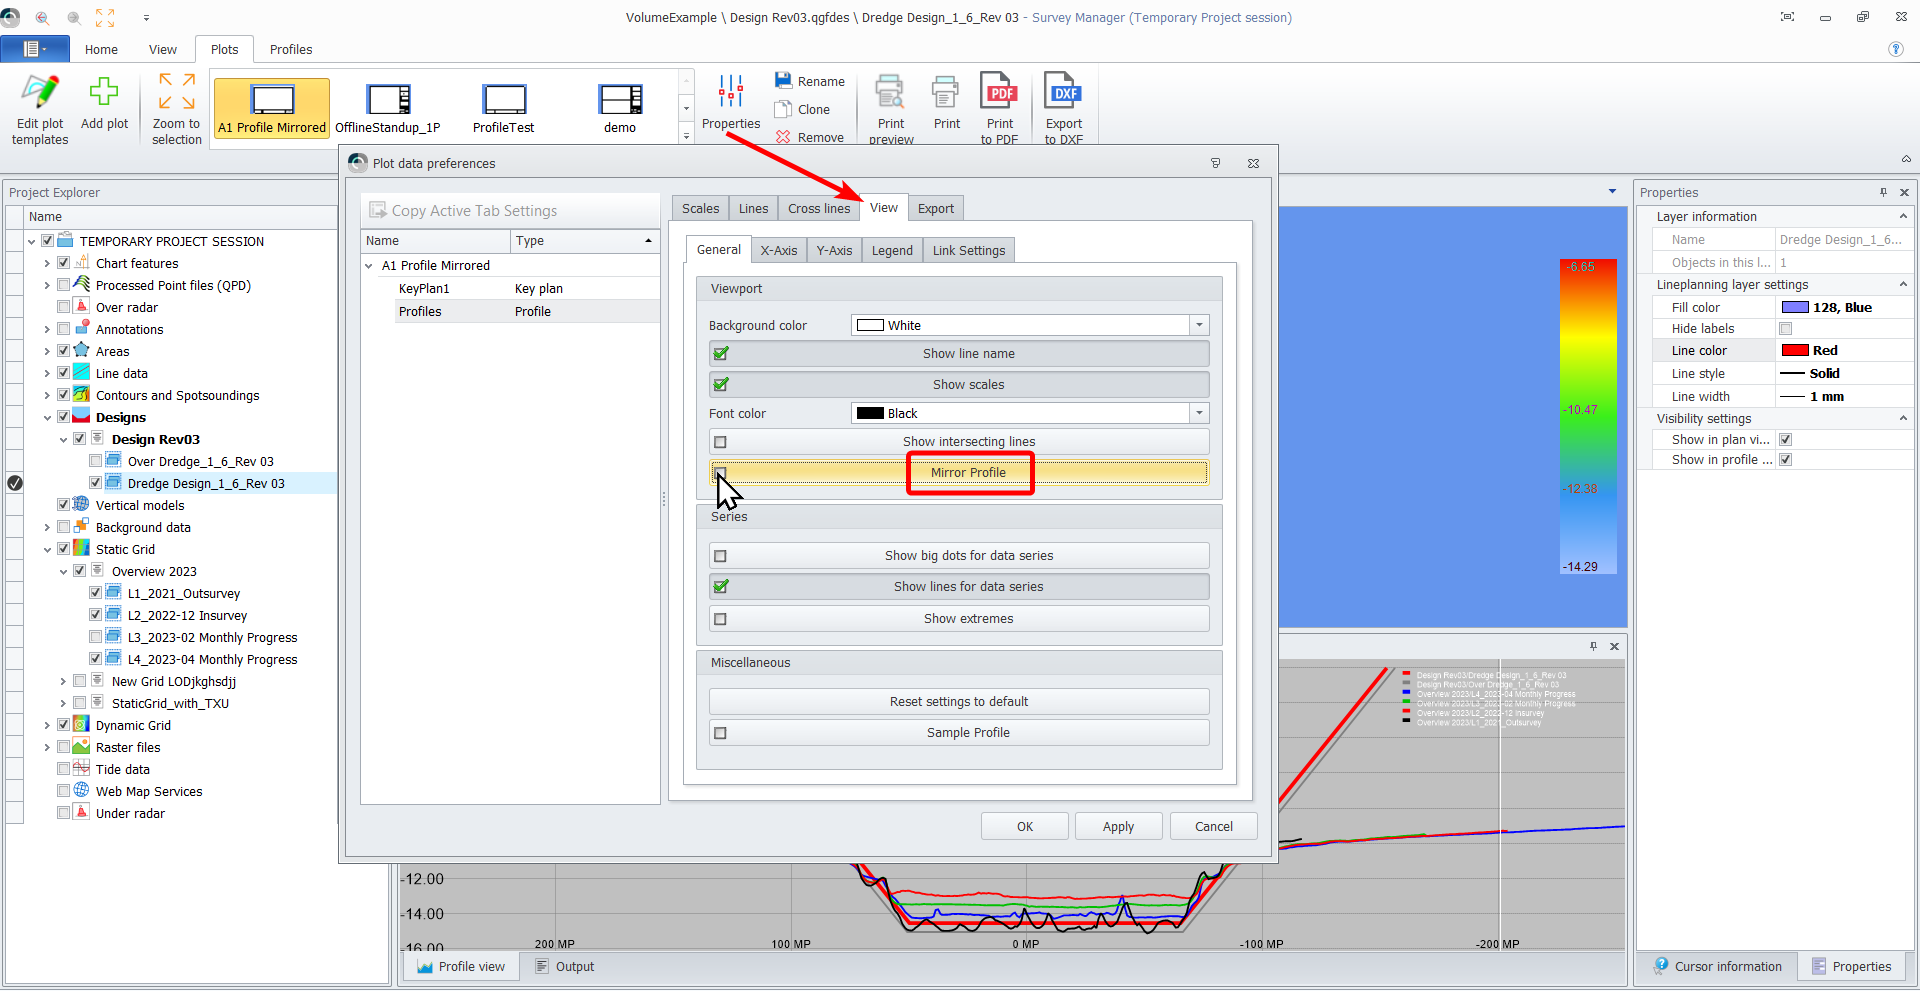Switch to the Cross lines tab
Image resolution: width=1920 pixels, height=991 pixels.
(x=818, y=209)
